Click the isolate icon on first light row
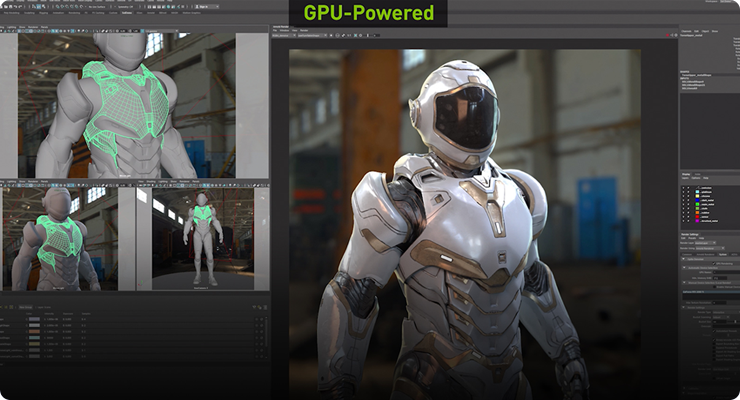 click(x=257, y=319)
